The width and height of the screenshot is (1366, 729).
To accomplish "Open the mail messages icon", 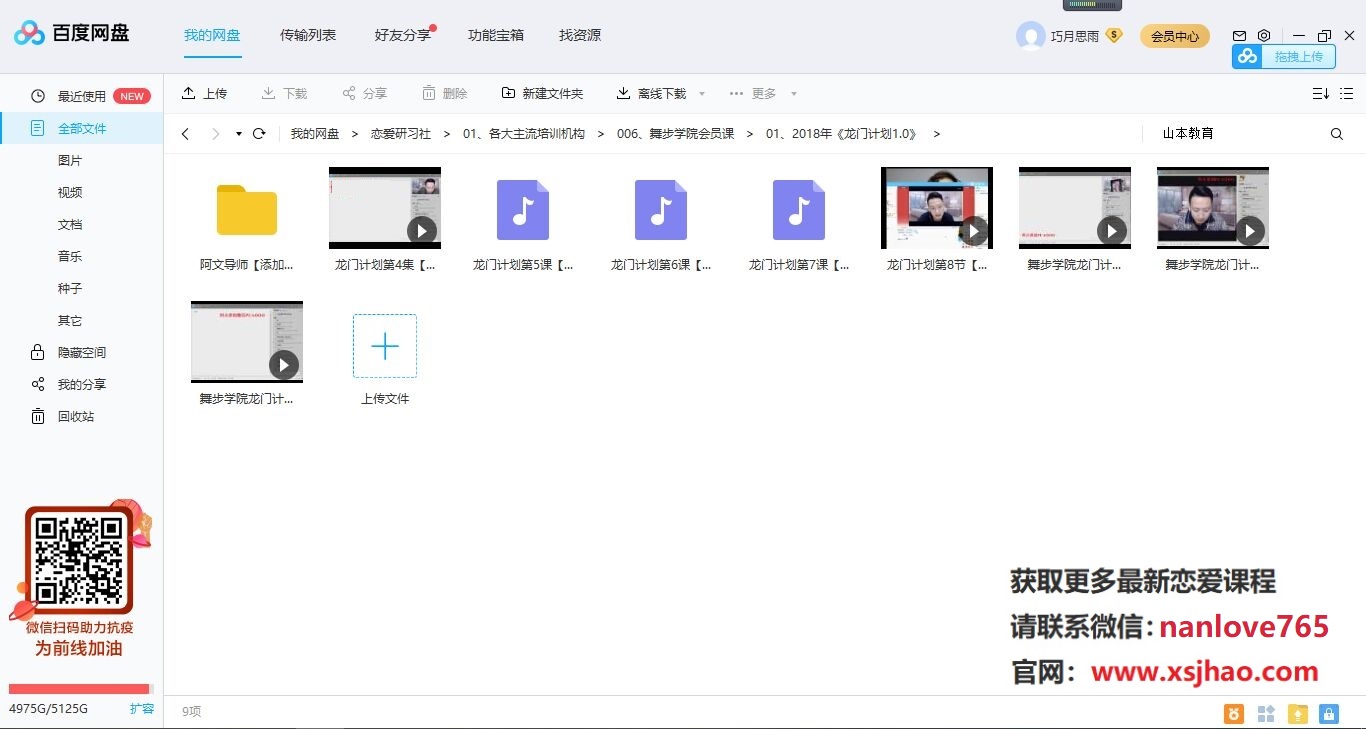I will pos(1240,35).
